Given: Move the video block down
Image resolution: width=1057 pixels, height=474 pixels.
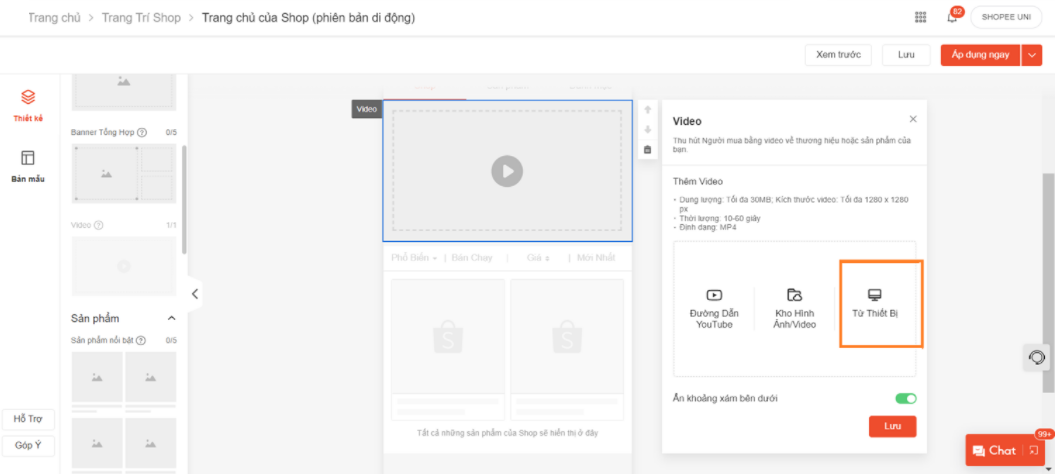Looking at the screenshot, I should tap(647, 130).
